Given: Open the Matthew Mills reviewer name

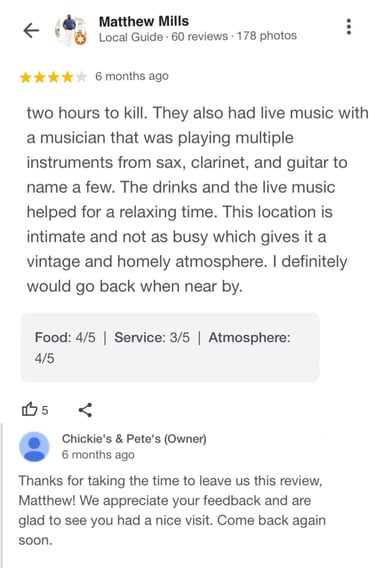Looking at the screenshot, I should pos(144,21).
